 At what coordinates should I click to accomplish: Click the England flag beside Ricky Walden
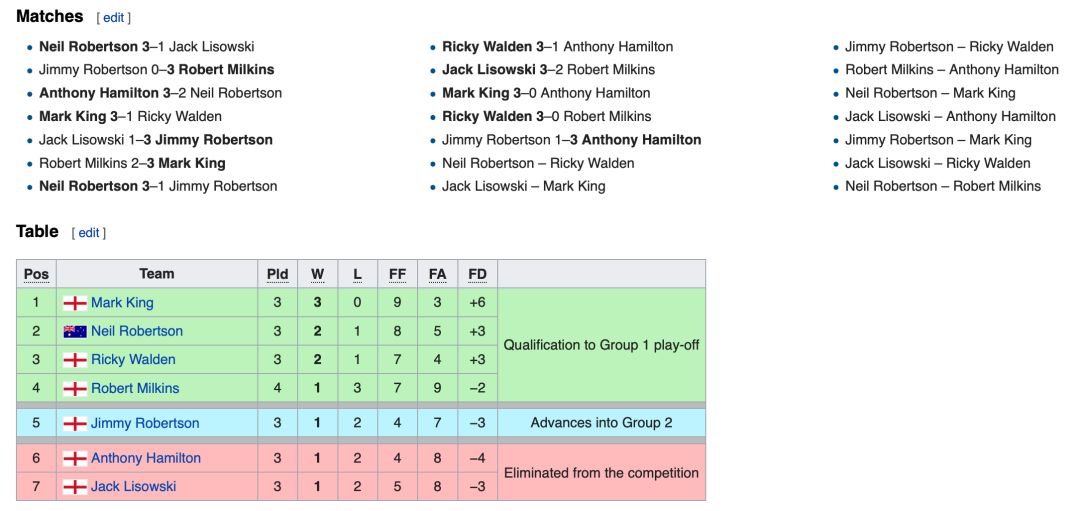tap(75, 360)
